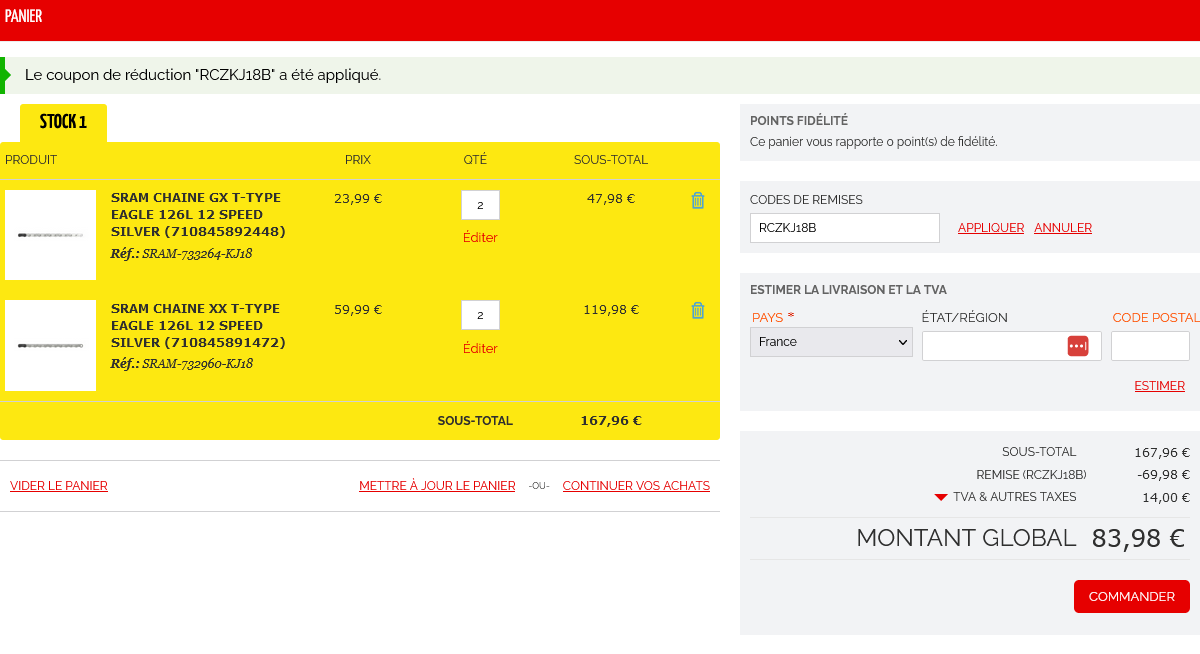
Task: Focus the quantity field for the XX chain
Action: click(480, 315)
